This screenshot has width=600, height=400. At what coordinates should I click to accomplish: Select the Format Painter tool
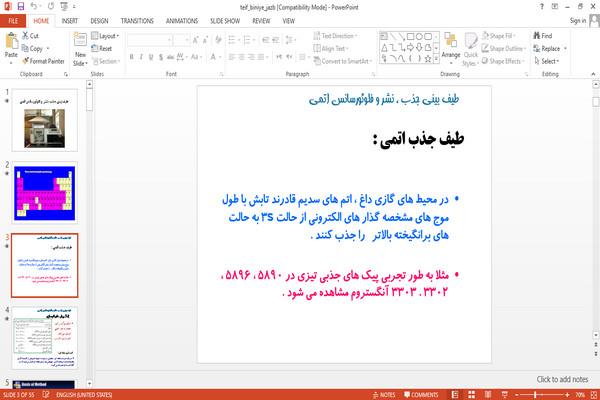[43, 61]
